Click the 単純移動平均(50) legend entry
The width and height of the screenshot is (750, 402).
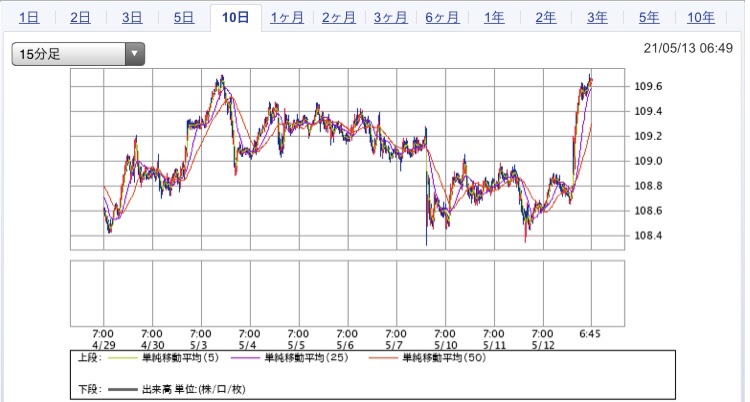[444, 357]
